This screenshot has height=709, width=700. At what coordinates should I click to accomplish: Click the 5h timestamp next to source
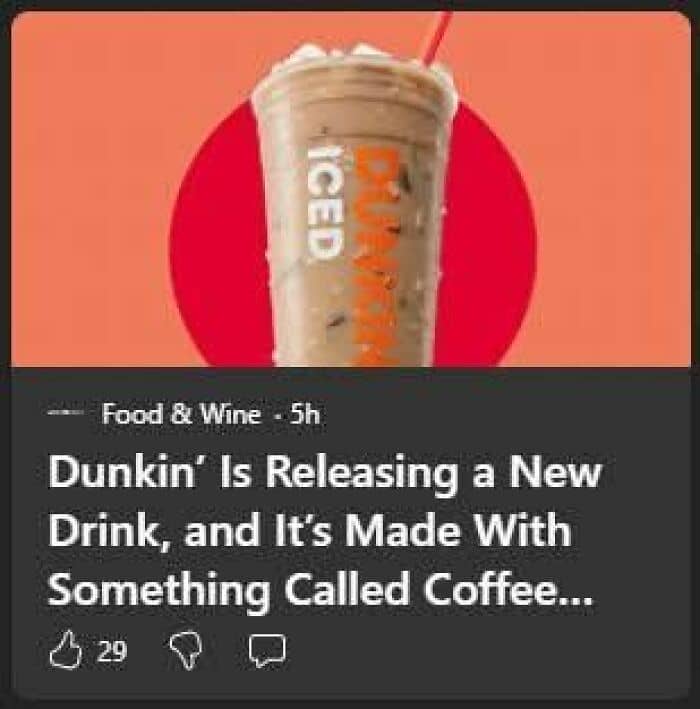coord(304,414)
